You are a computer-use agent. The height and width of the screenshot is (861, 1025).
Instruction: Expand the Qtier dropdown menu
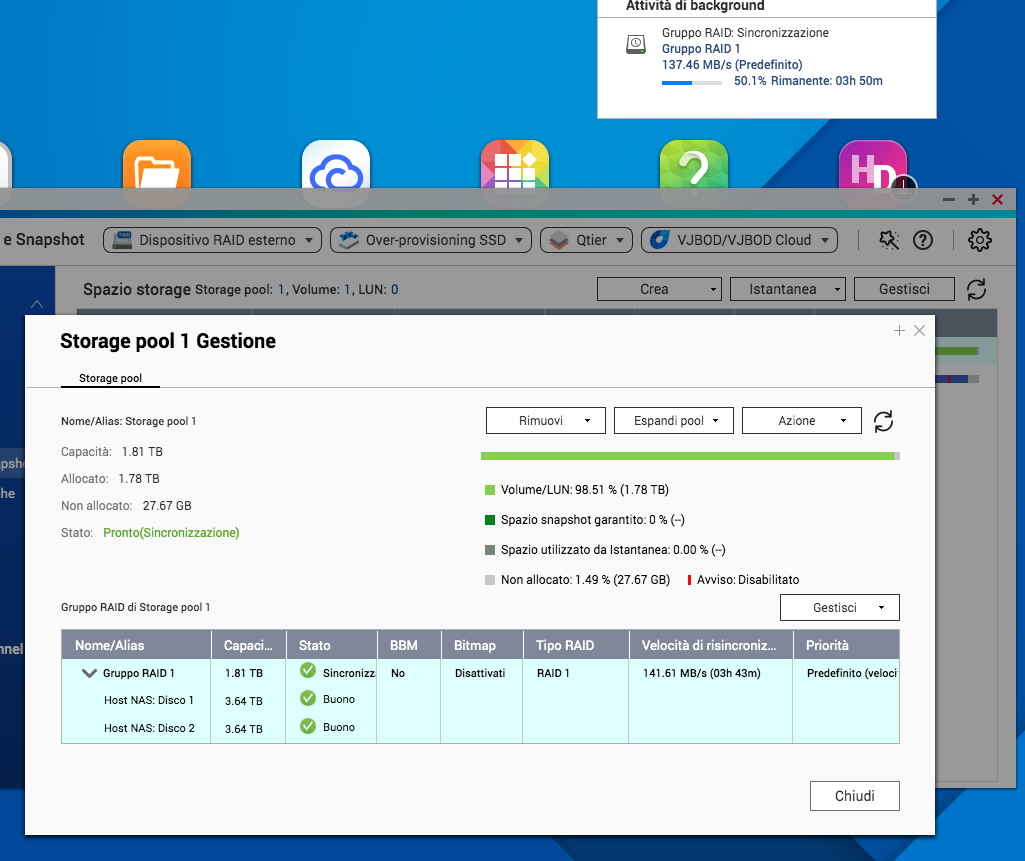pyautogui.click(x=587, y=240)
